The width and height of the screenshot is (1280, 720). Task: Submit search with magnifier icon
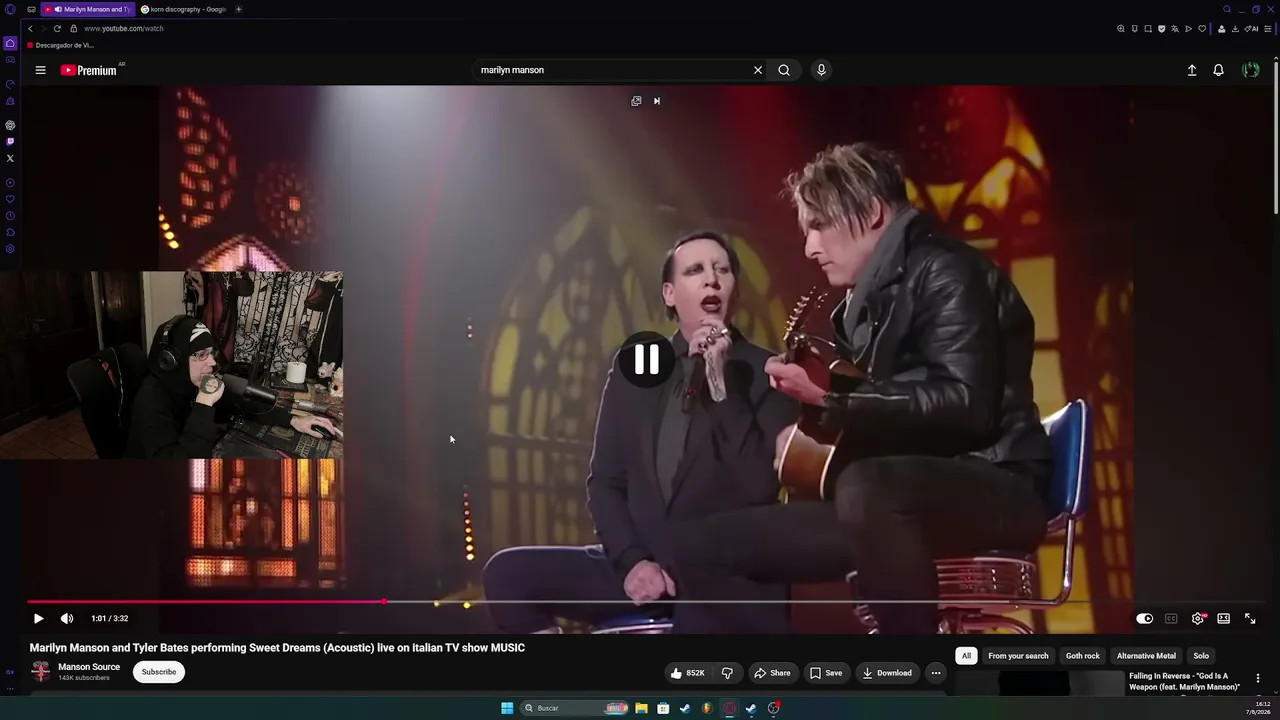point(784,70)
